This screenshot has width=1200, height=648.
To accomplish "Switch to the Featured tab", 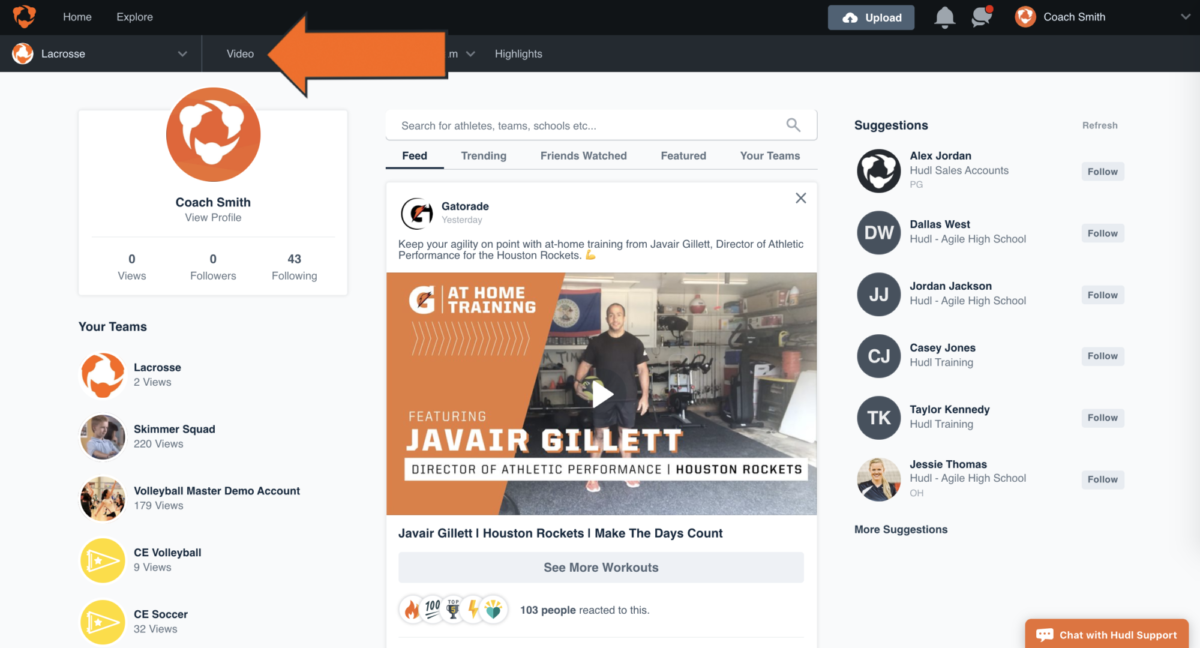I will [x=683, y=156].
